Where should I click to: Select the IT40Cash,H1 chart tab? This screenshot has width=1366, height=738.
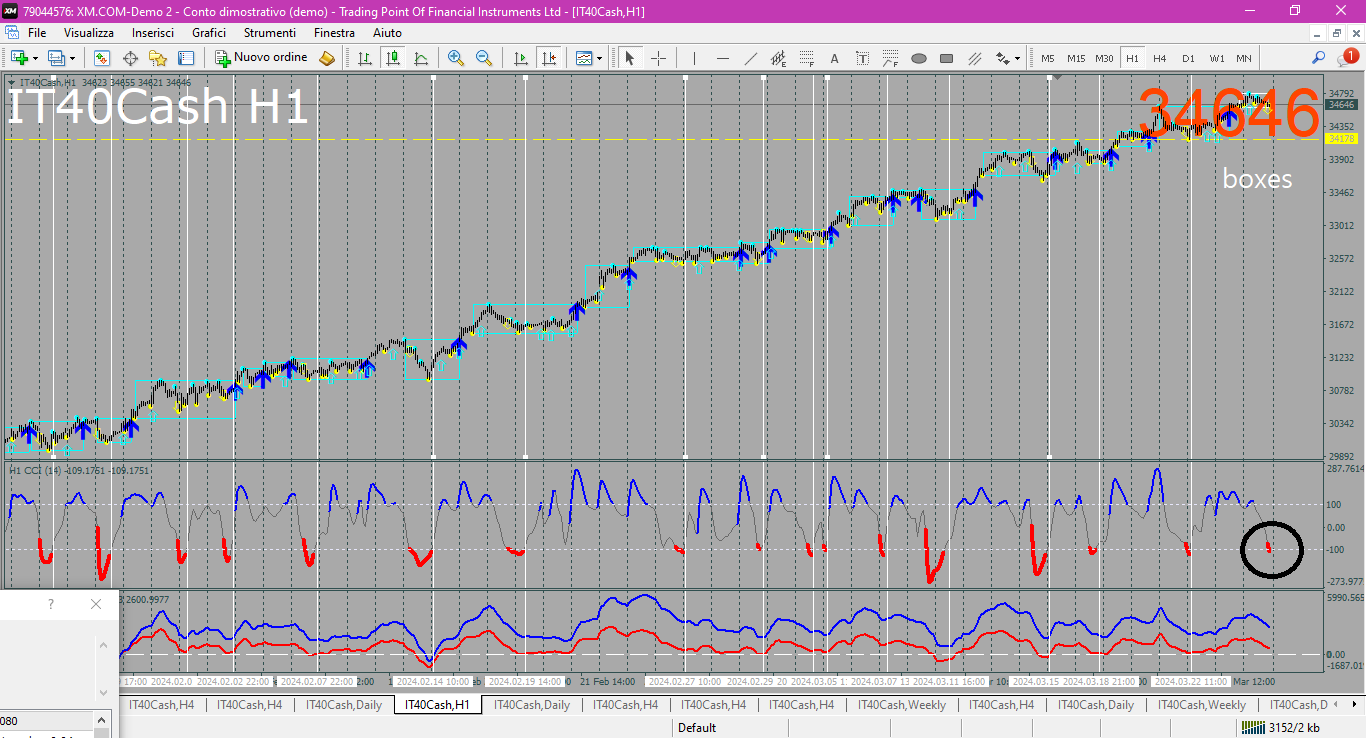pos(438,705)
